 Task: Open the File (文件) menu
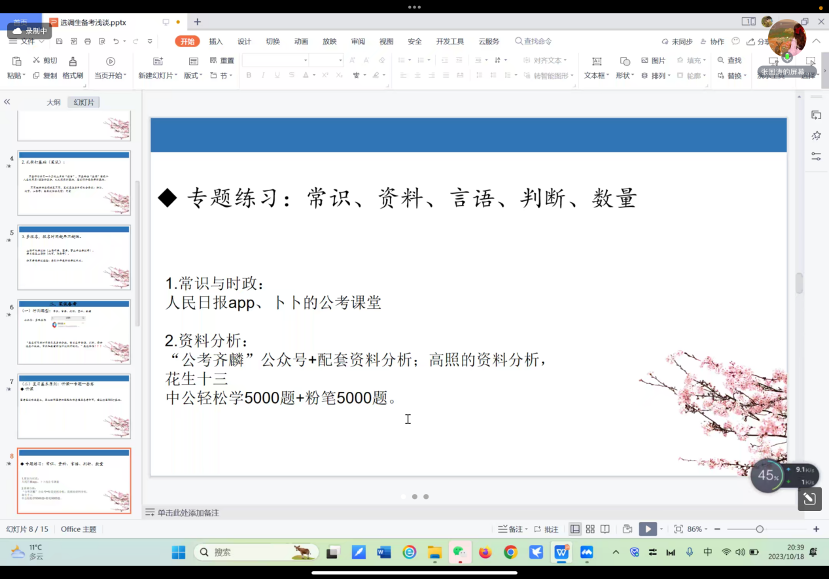pyautogui.click(x=27, y=41)
